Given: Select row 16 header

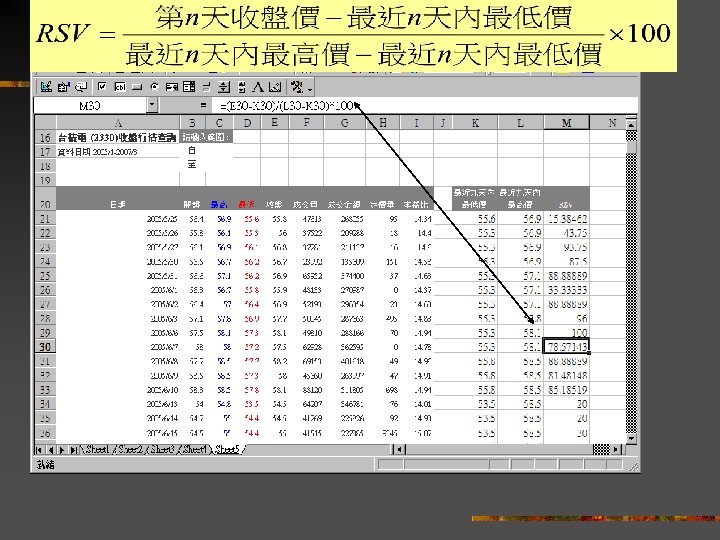Looking at the screenshot, I should coord(45,137).
